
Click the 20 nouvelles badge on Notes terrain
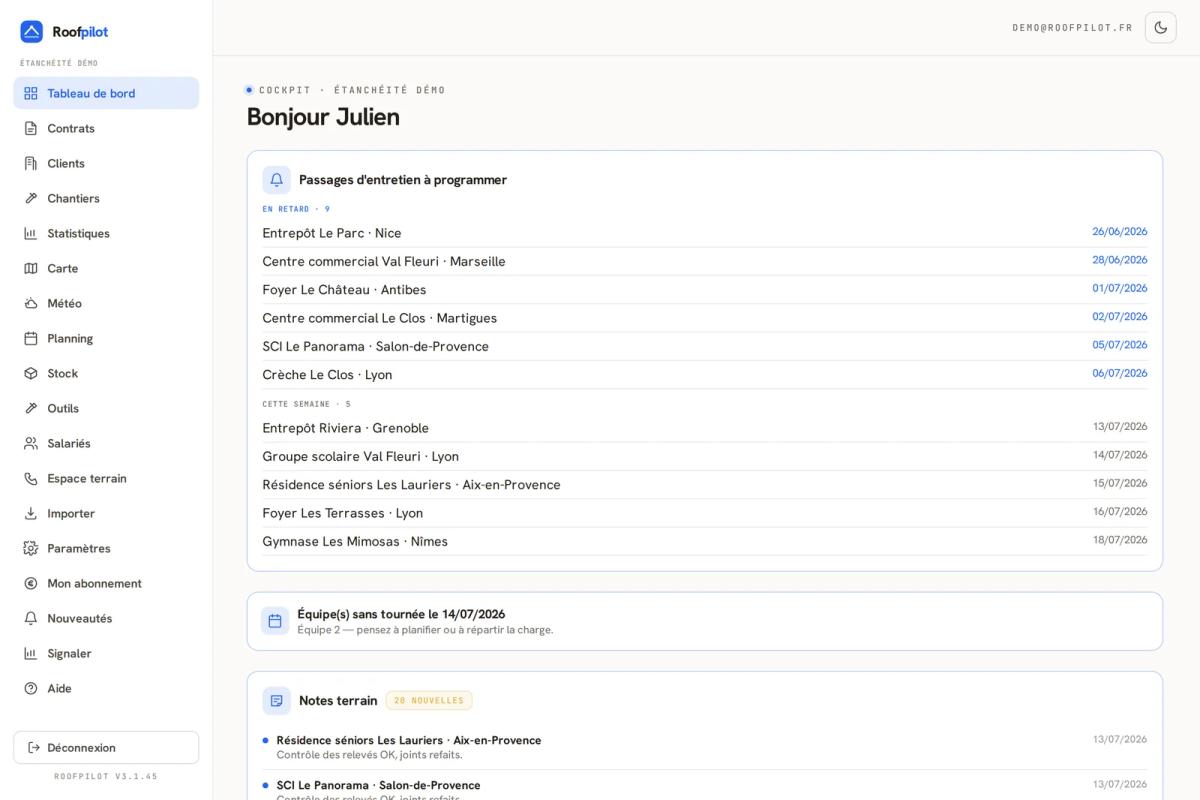(x=429, y=700)
